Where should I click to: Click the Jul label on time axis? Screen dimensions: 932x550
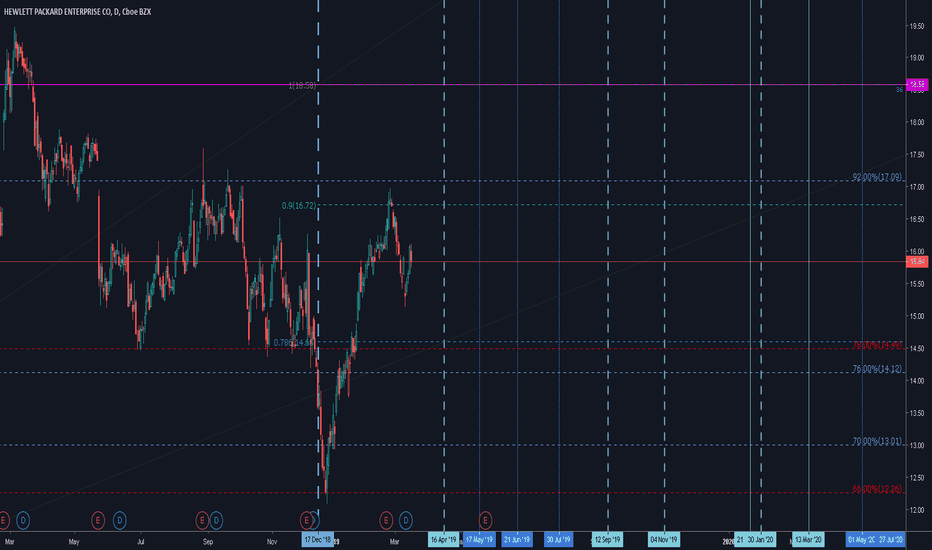[140, 542]
